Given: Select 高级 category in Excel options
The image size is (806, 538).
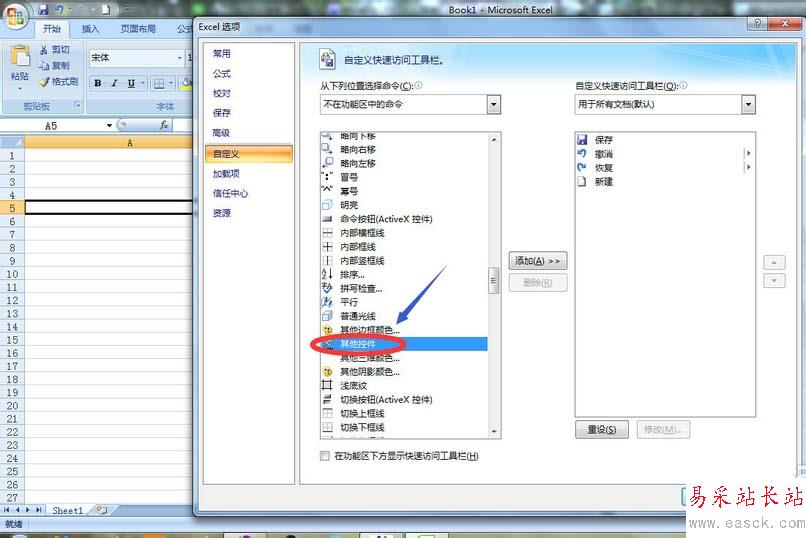Looking at the screenshot, I should click(x=249, y=133).
